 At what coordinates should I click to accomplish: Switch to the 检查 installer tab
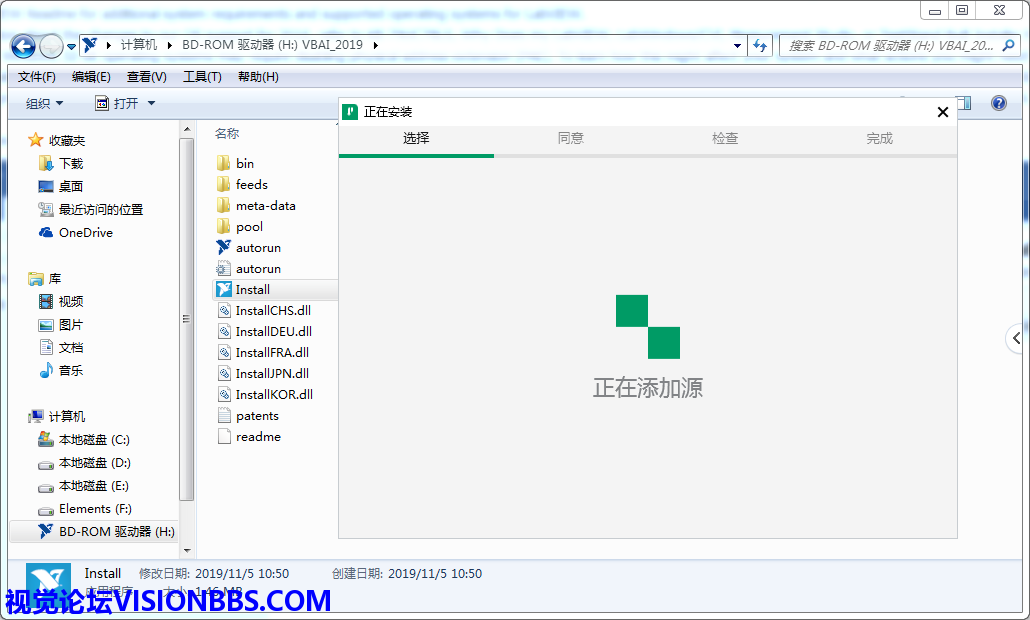click(x=725, y=138)
